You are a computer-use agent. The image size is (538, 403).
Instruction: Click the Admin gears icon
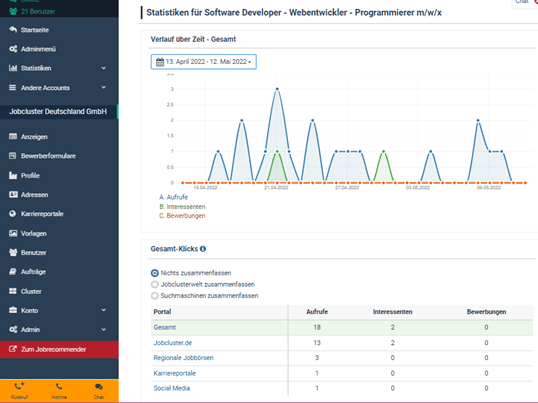point(13,329)
